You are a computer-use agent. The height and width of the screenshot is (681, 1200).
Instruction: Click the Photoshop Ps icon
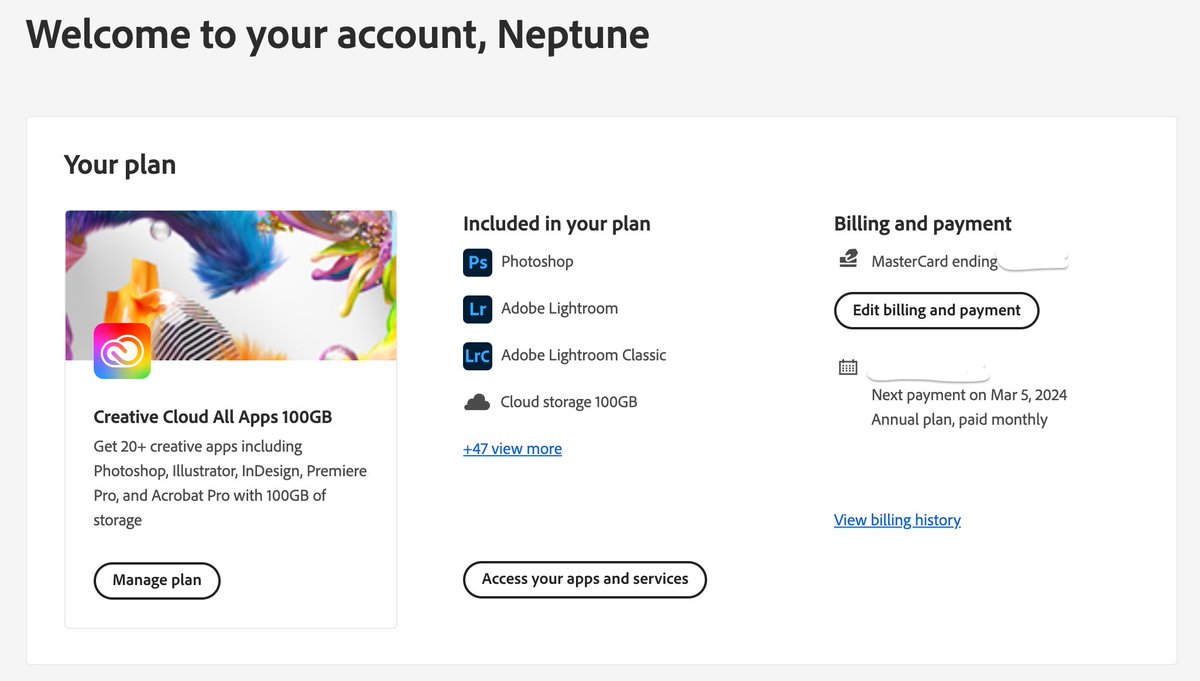(x=478, y=262)
